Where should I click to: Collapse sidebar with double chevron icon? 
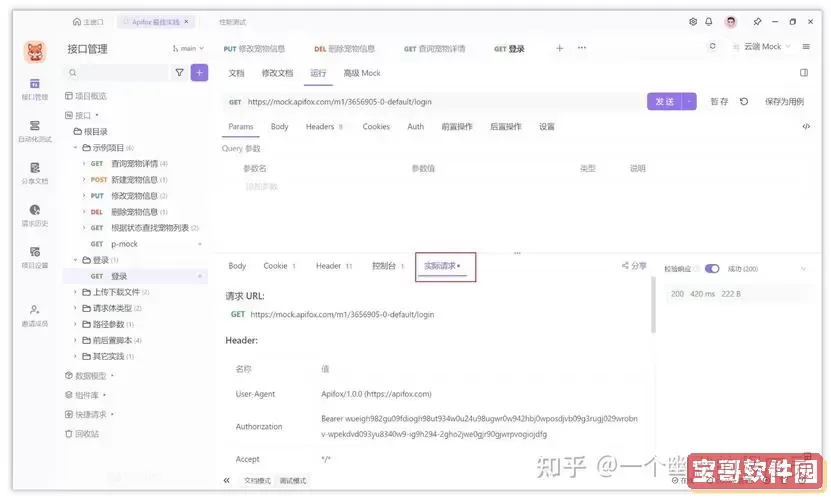click(x=226, y=480)
